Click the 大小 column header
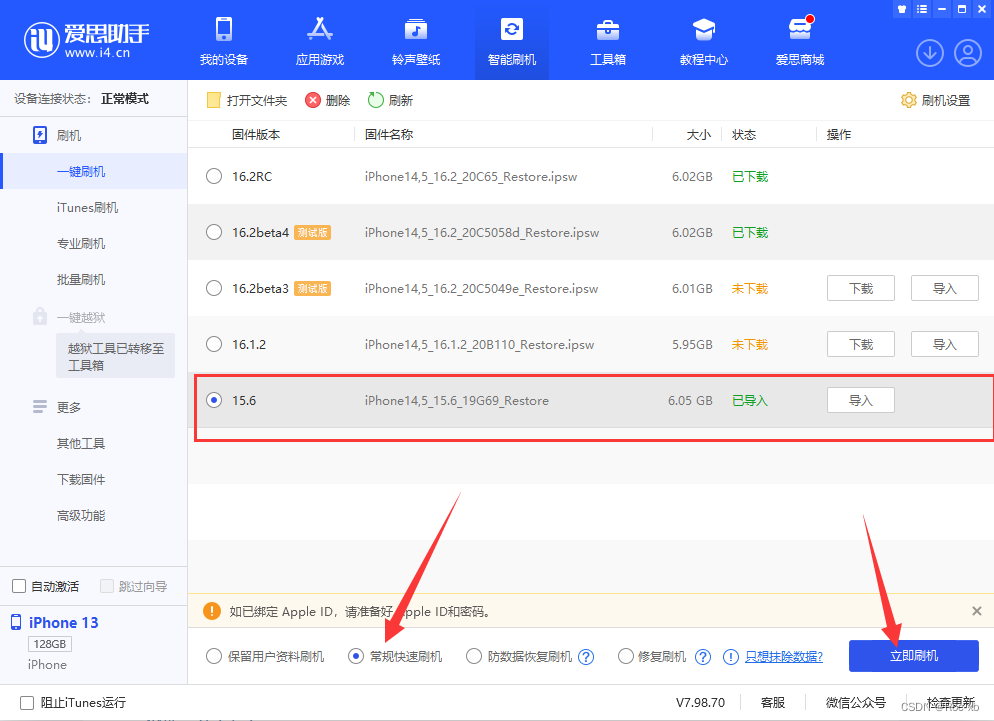 699,134
